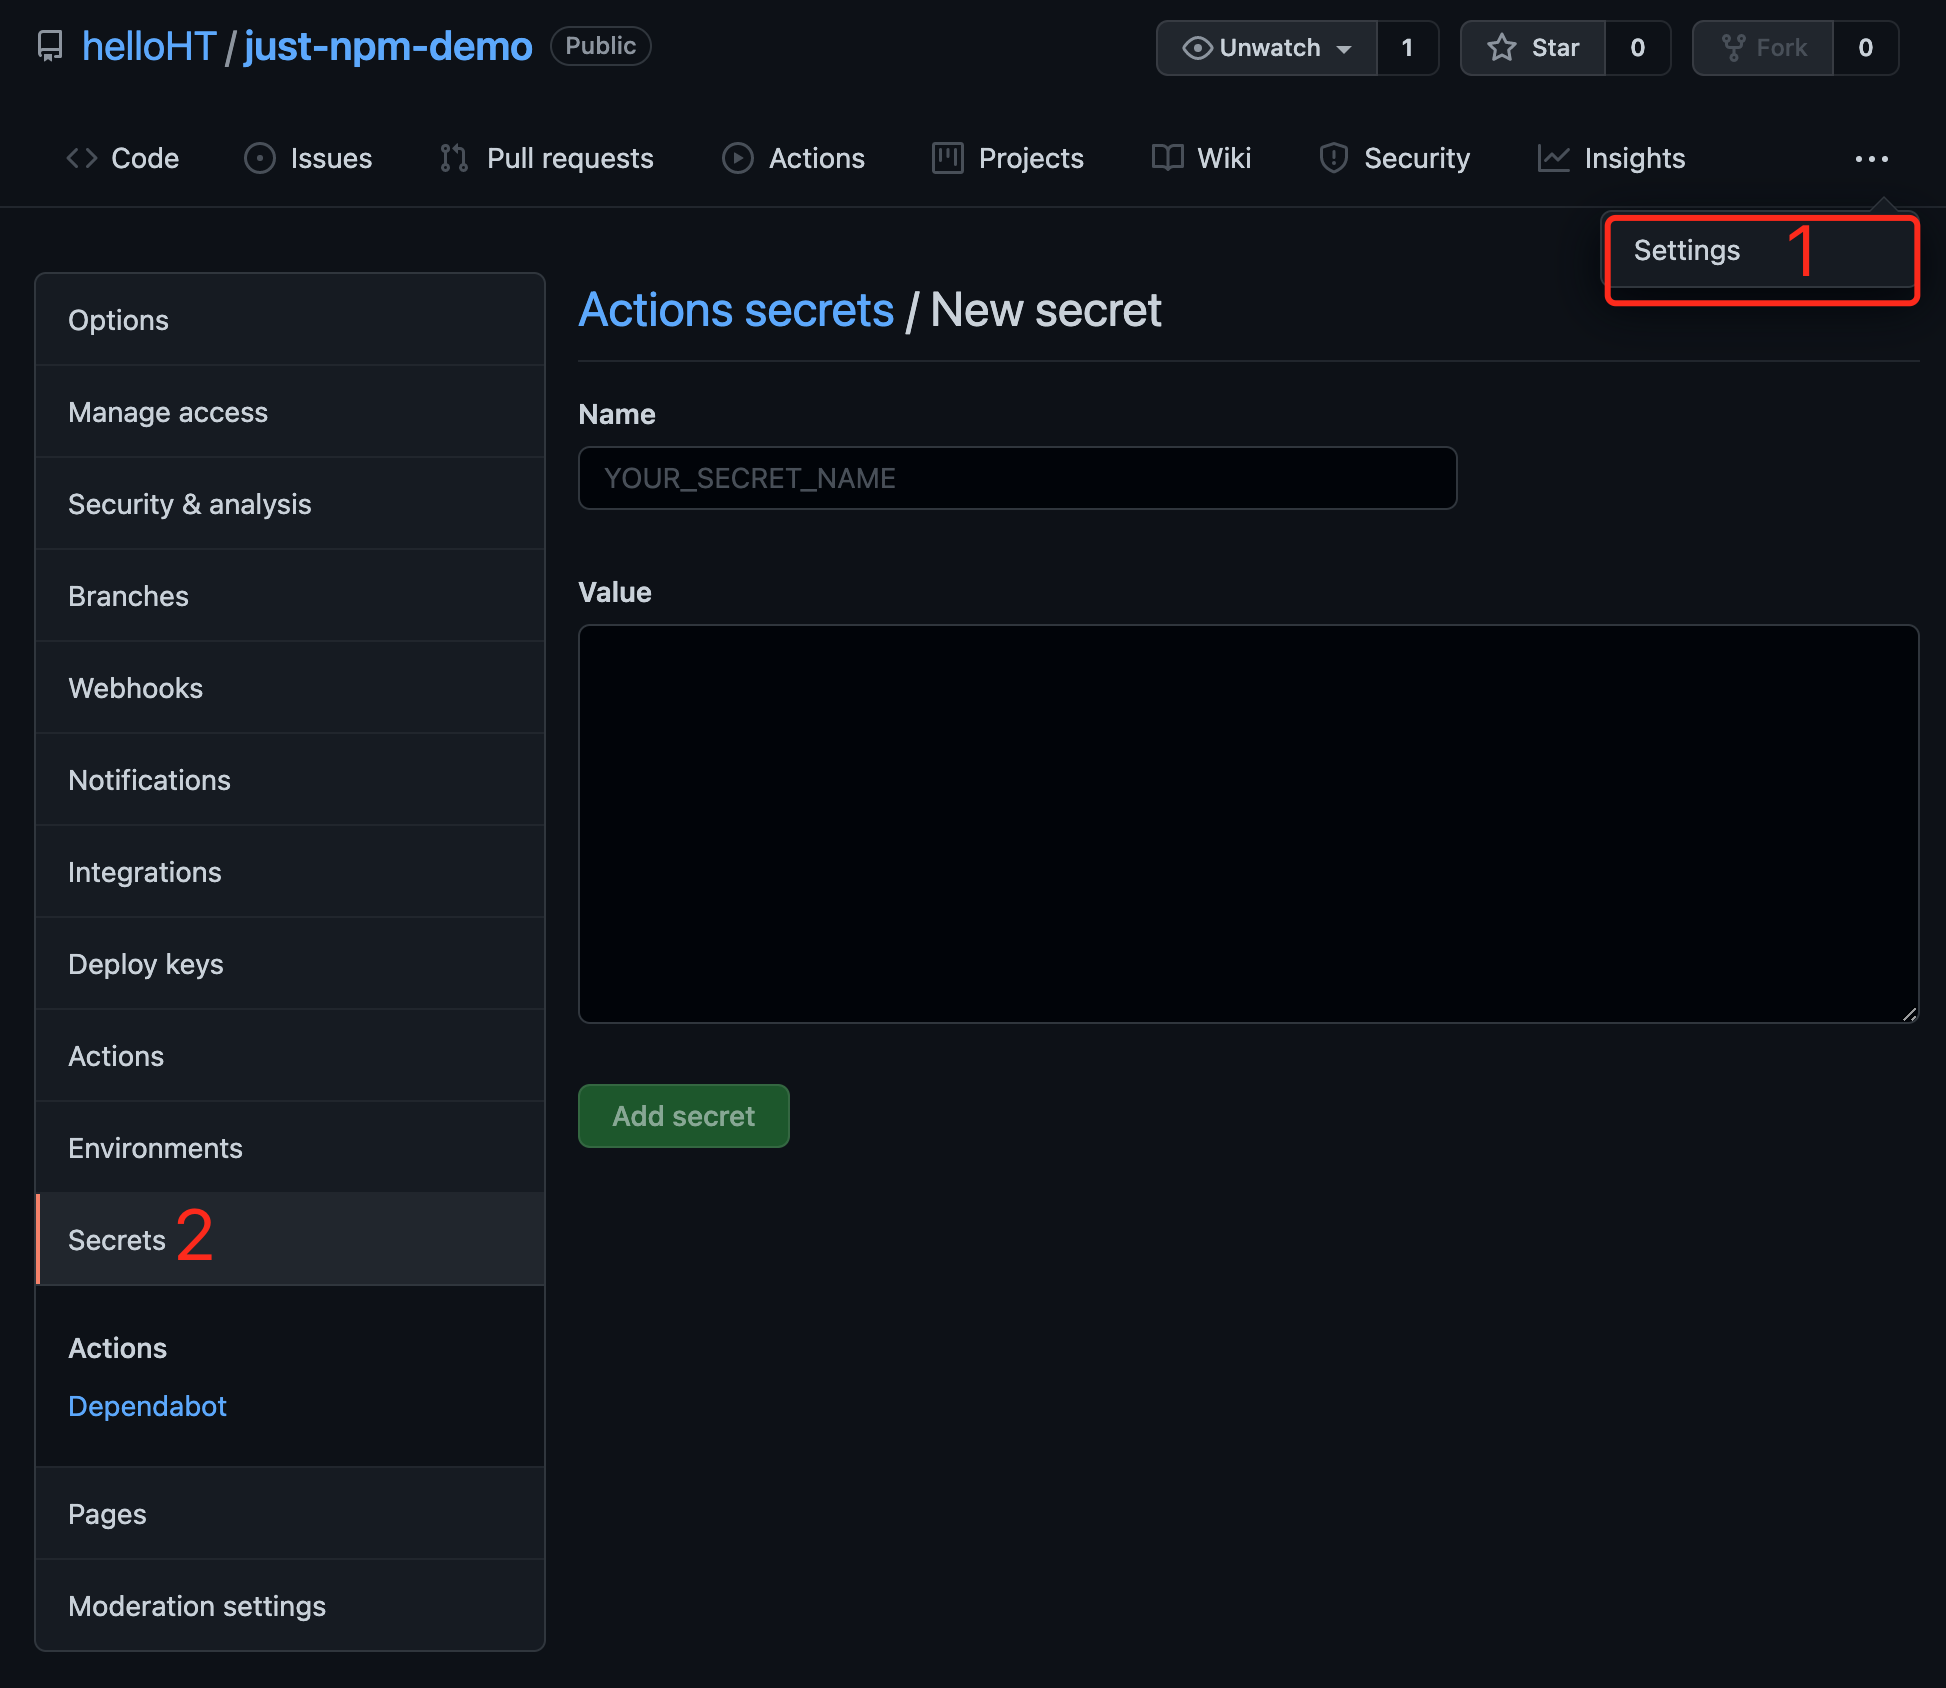This screenshot has height=1688, width=1946.
Task: Click the eye icon in Unwatch button
Action: tap(1197, 48)
